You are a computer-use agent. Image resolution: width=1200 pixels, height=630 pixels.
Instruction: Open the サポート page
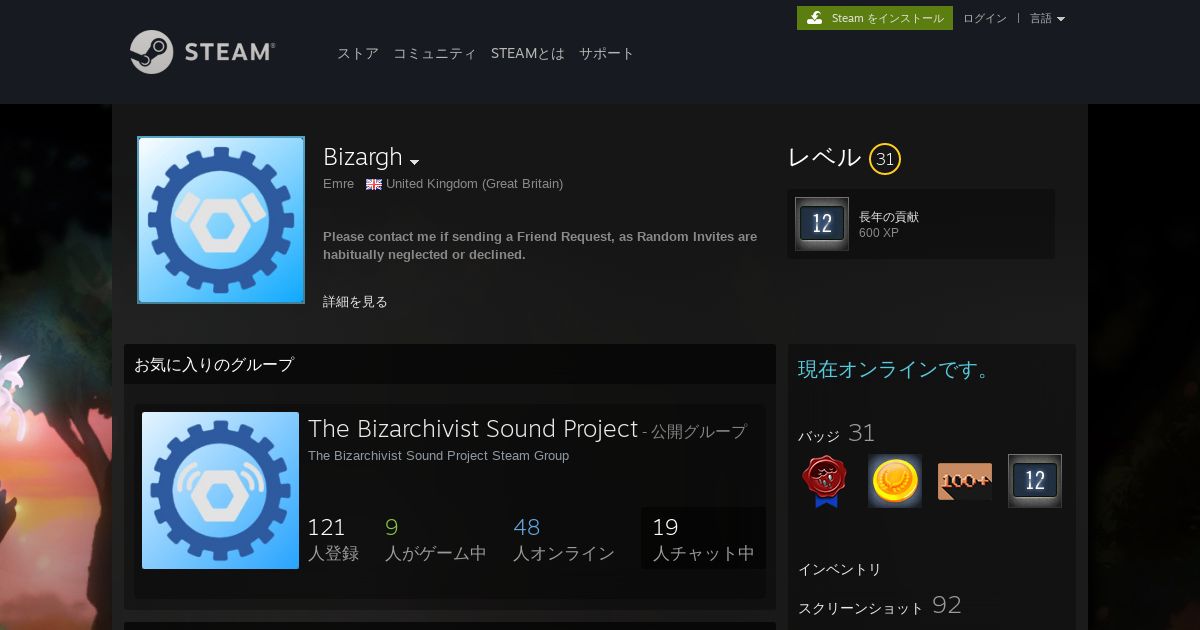607,54
